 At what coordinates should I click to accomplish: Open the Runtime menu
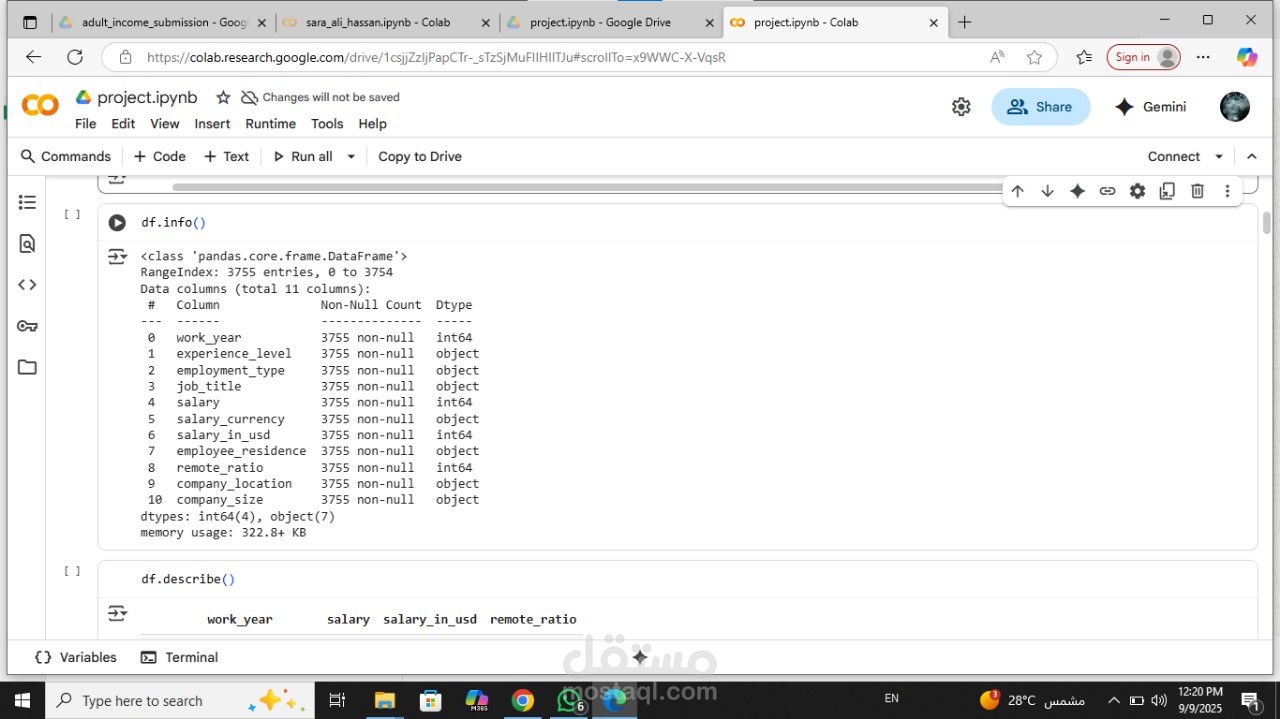click(x=271, y=124)
